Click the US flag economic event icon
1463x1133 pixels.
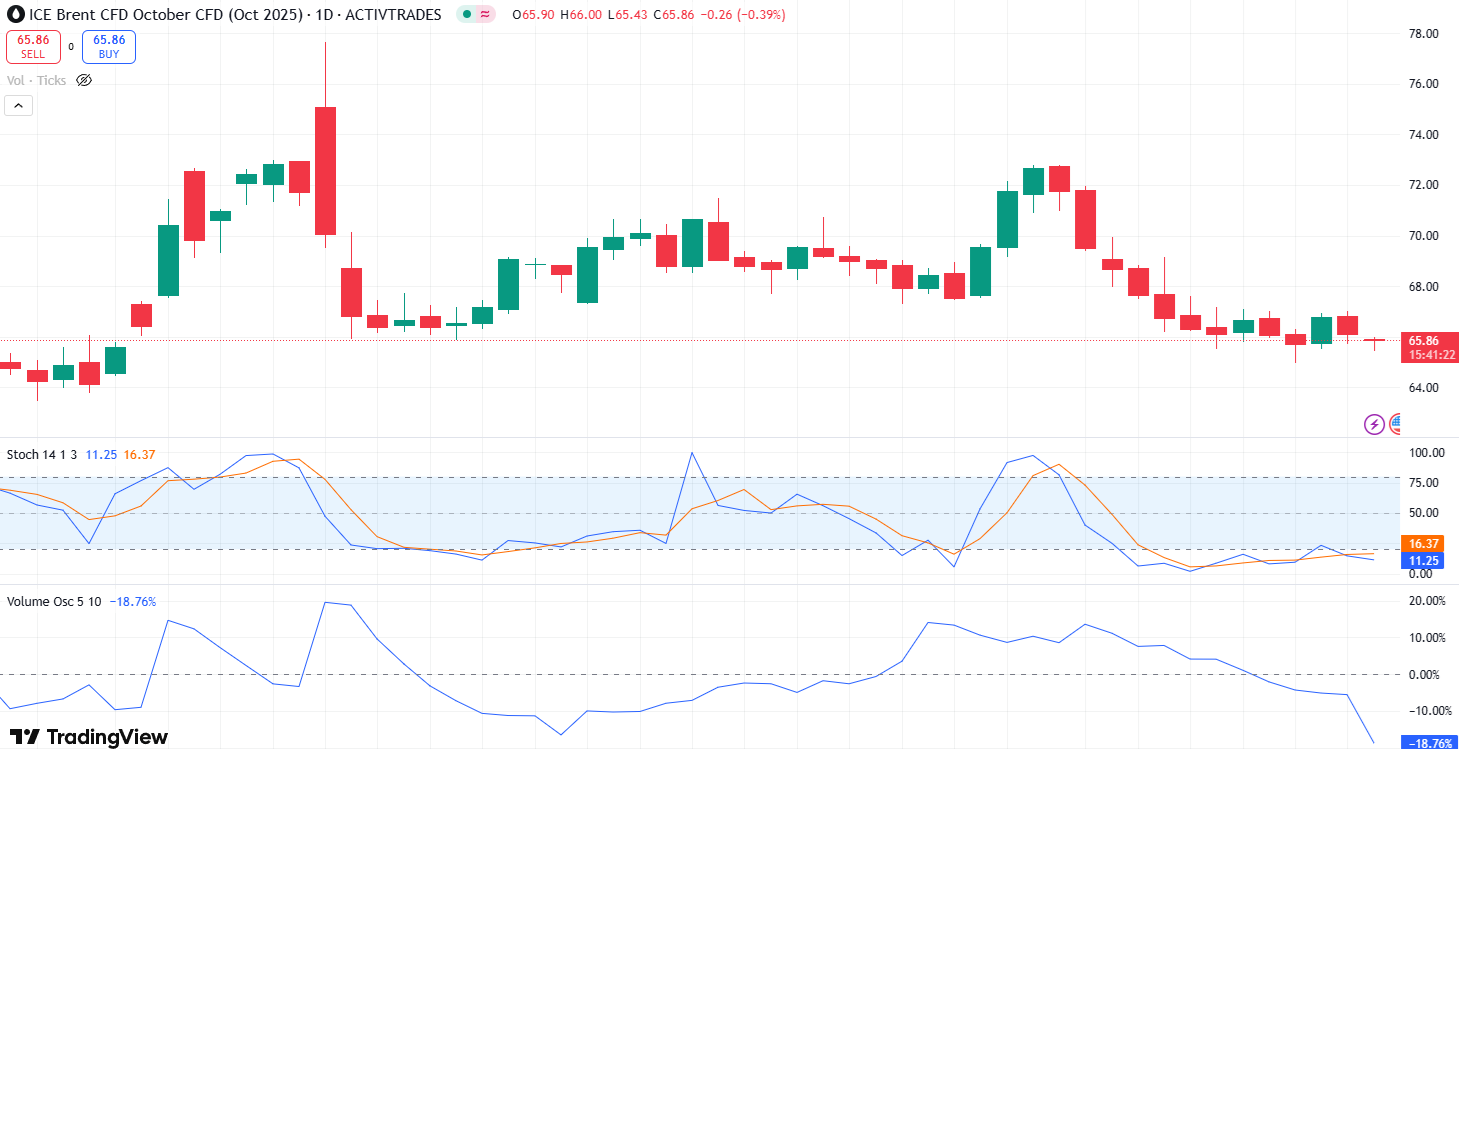tap(1395, 425)
